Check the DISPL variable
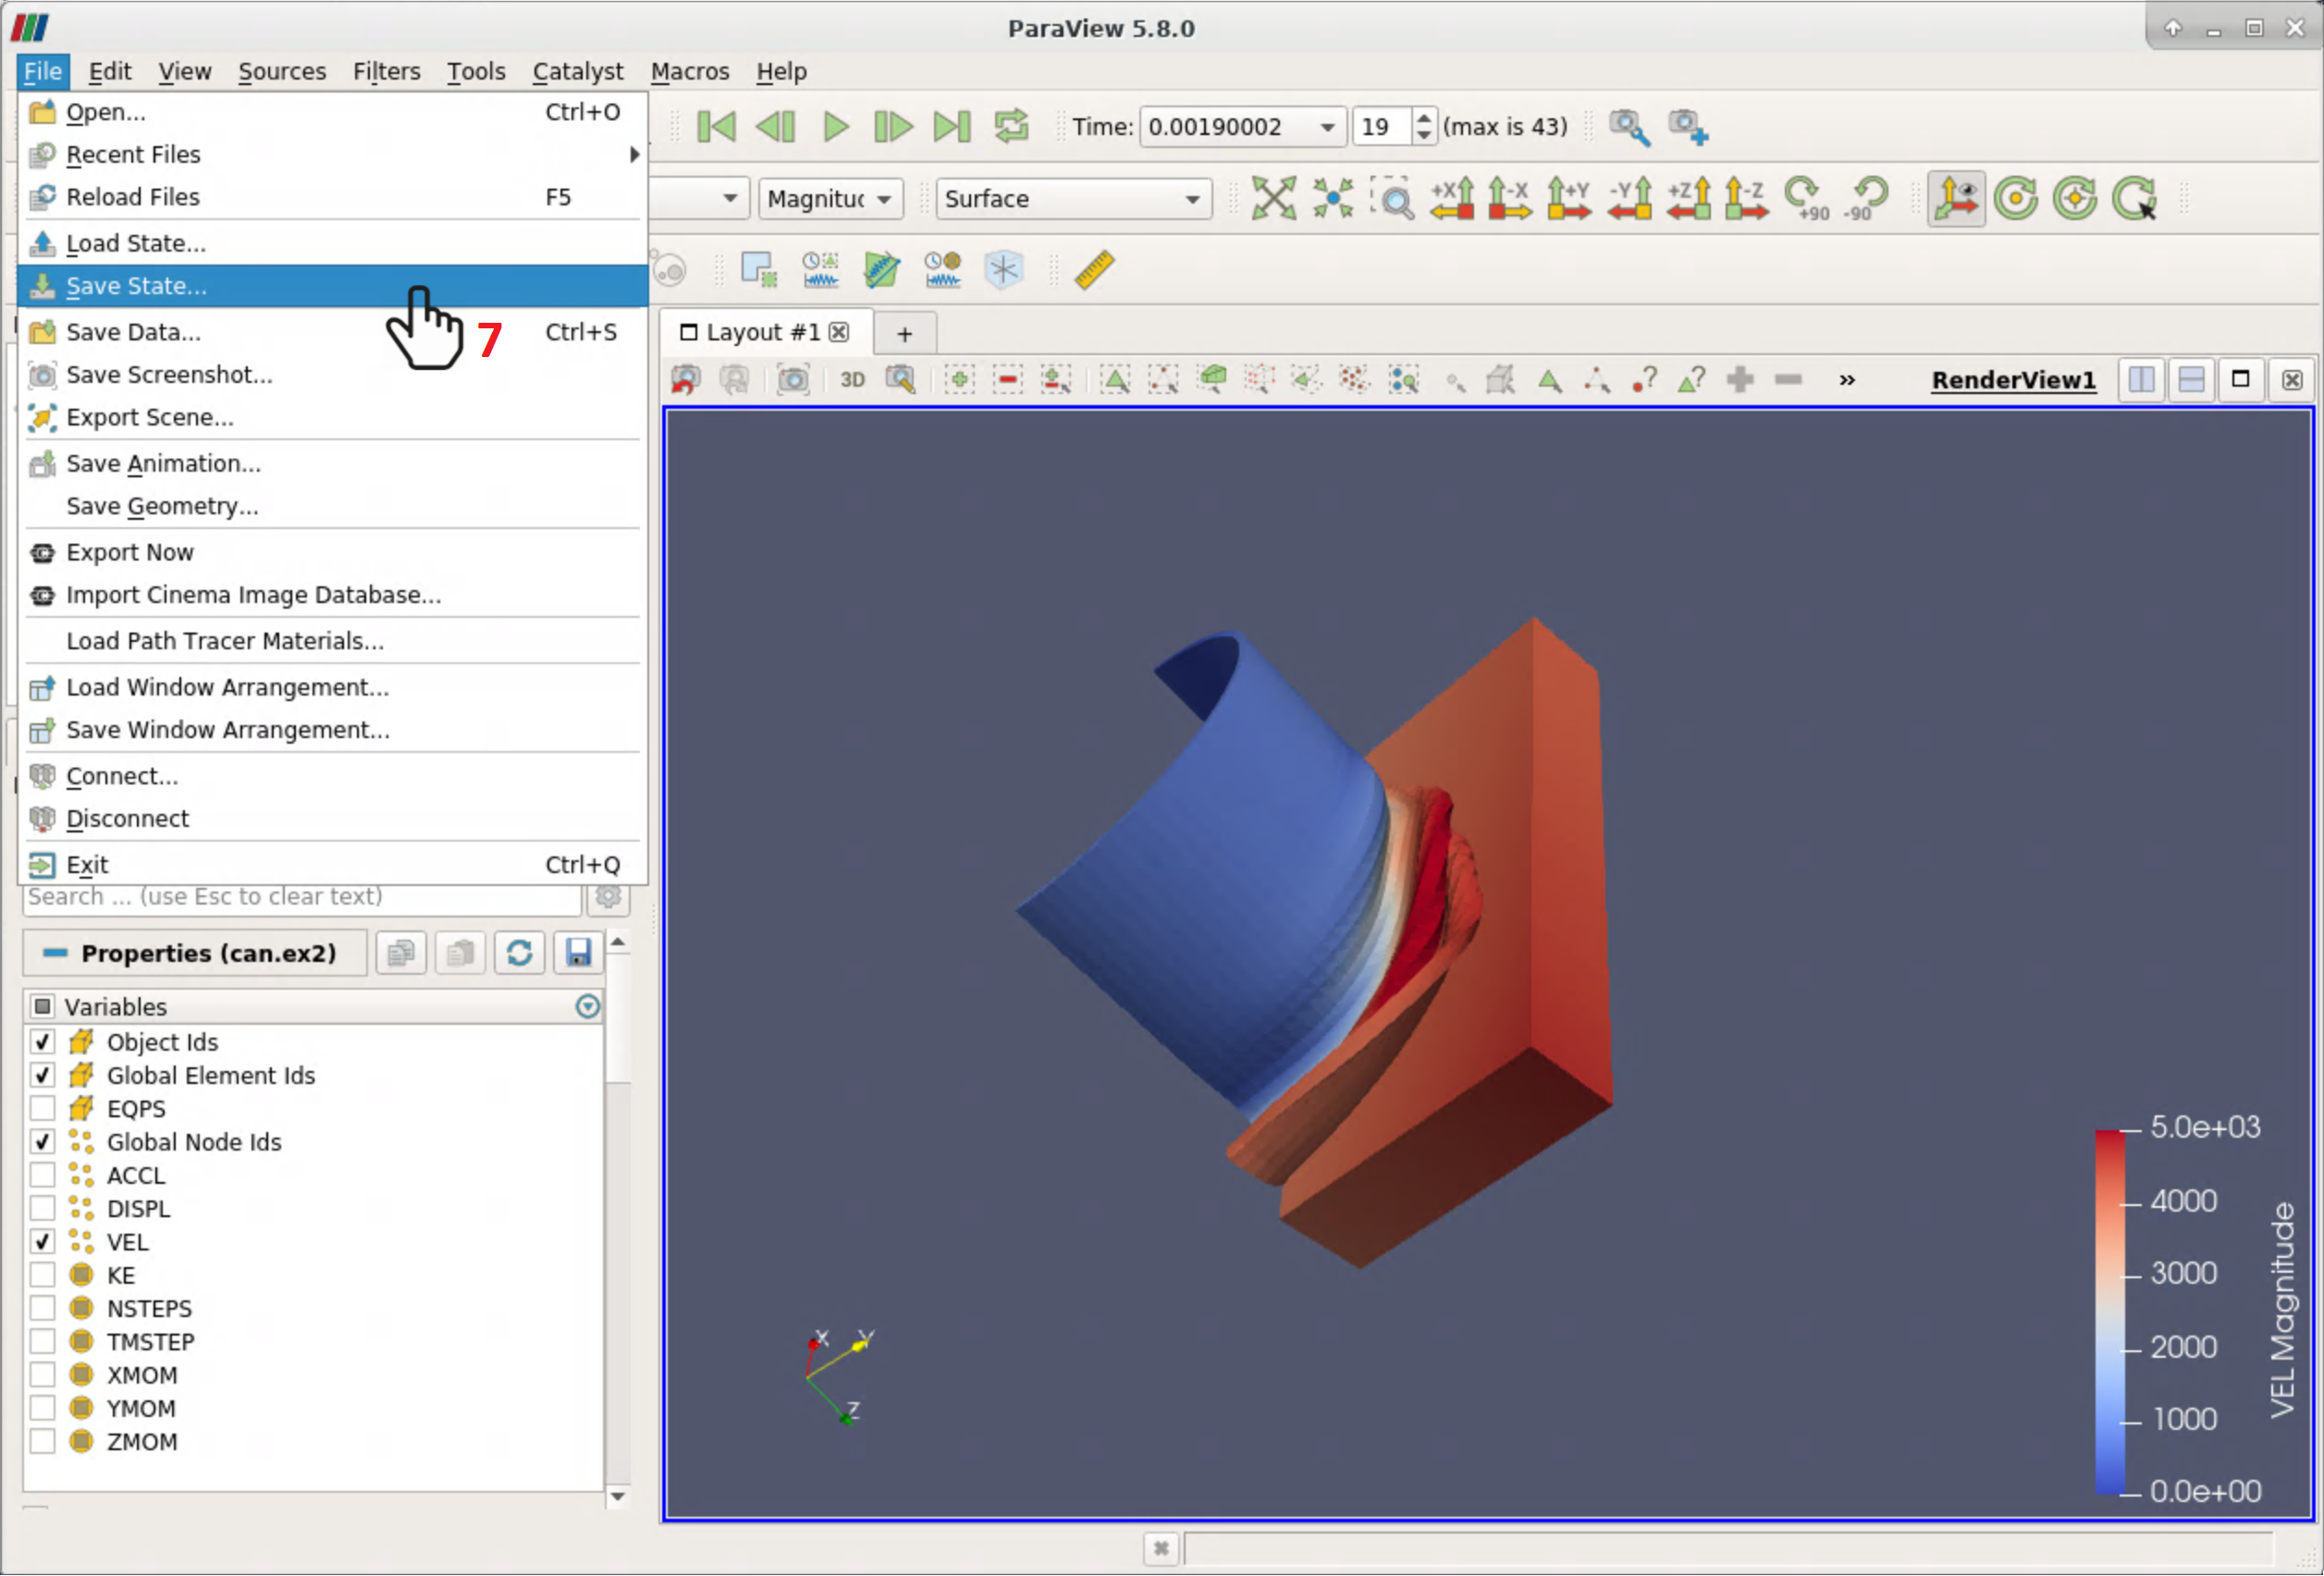The image size is (2324, 1576). click(42, 1209)
